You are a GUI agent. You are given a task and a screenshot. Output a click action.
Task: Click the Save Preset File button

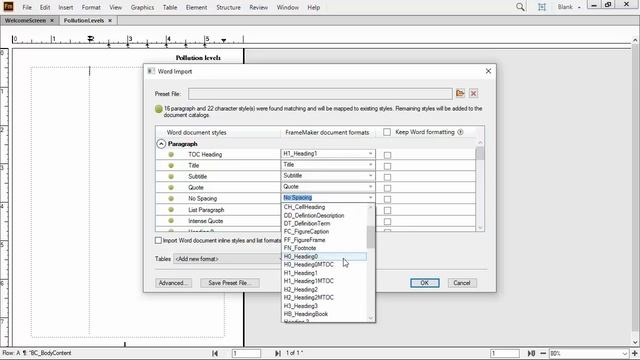pyautogui.click(x=229, y=283)
